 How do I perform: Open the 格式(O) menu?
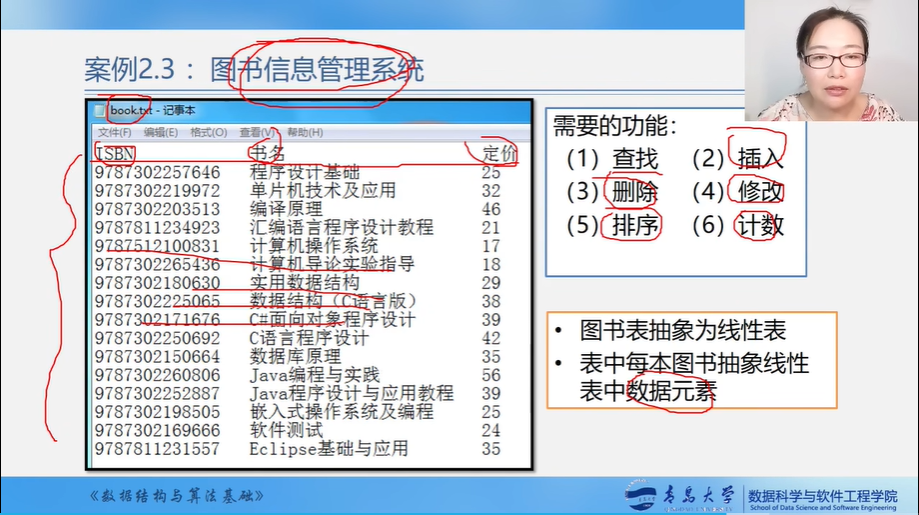tap(208, 132)
